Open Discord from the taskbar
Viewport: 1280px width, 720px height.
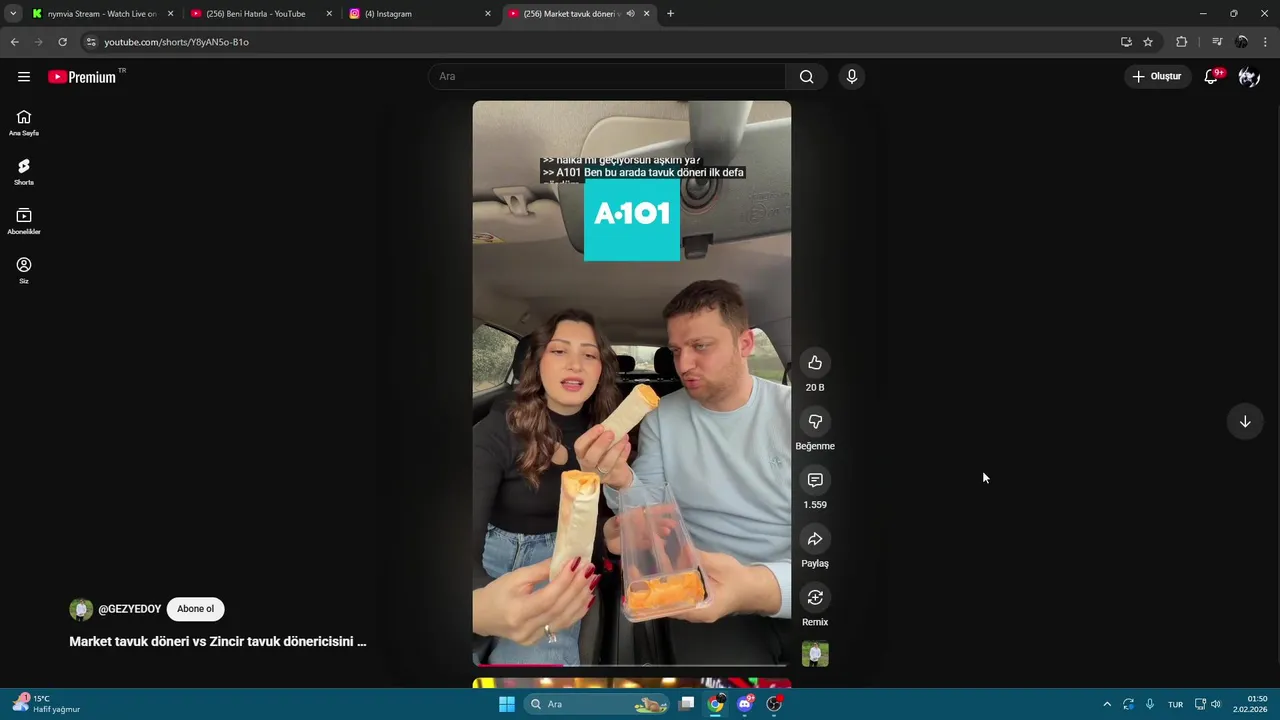click(745, 704)
